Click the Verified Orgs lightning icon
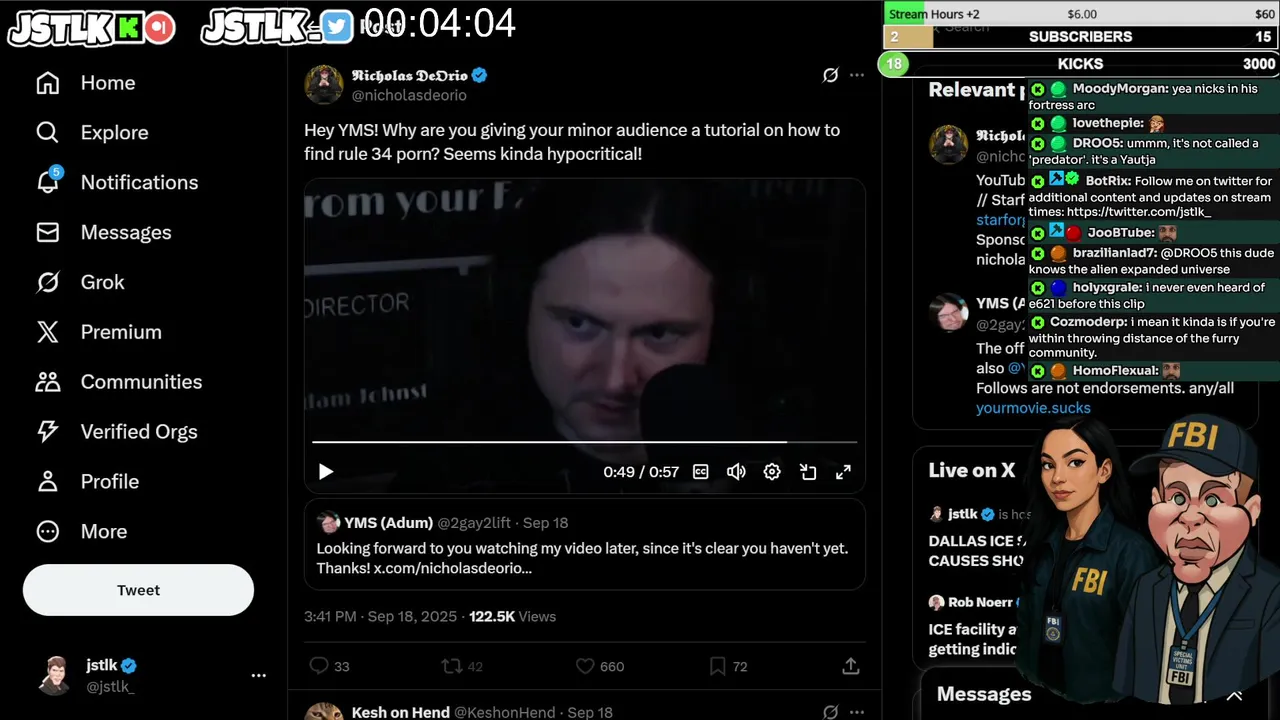The width and height of the screenshot is (1280, 720). [47, 432]
